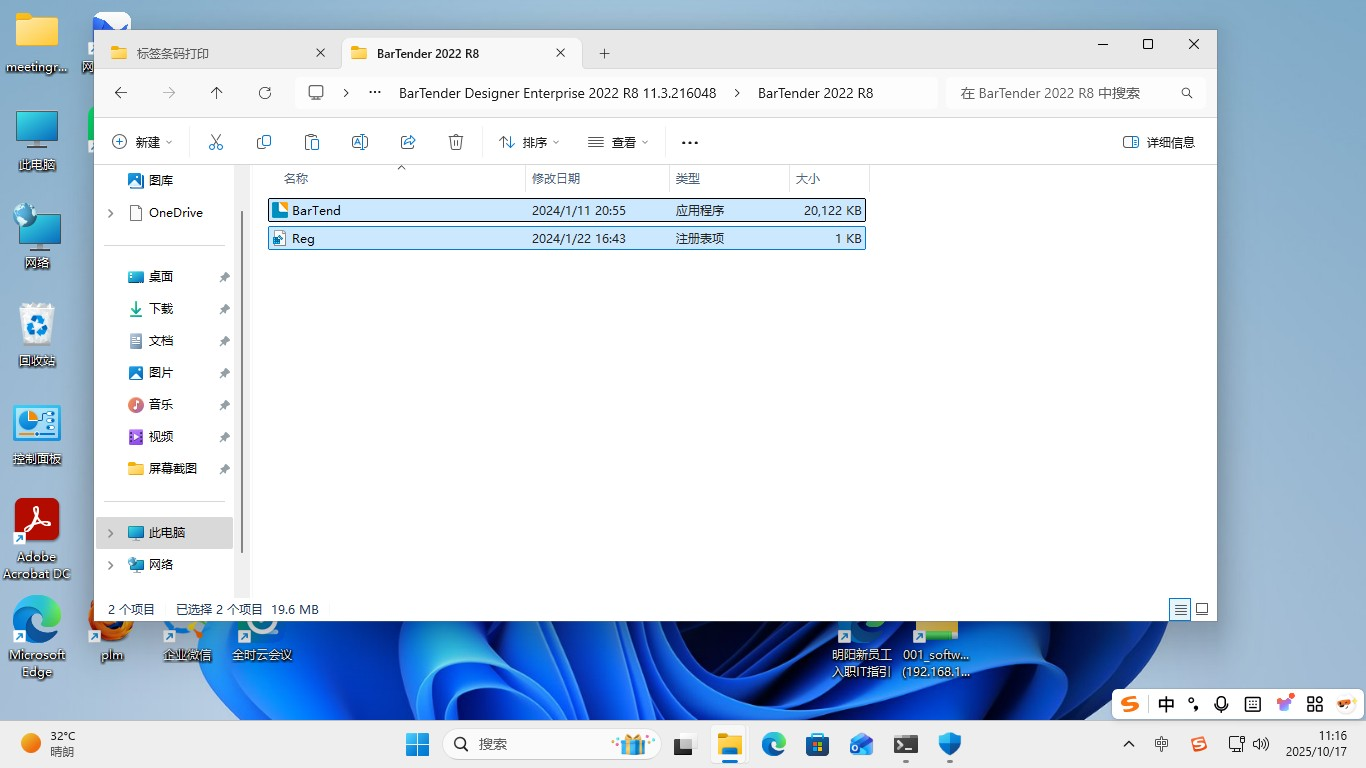Viewport: 1366px width, 768px height.
Task: Expand the OneDrive tree node
Action: (x=111, y=213)
